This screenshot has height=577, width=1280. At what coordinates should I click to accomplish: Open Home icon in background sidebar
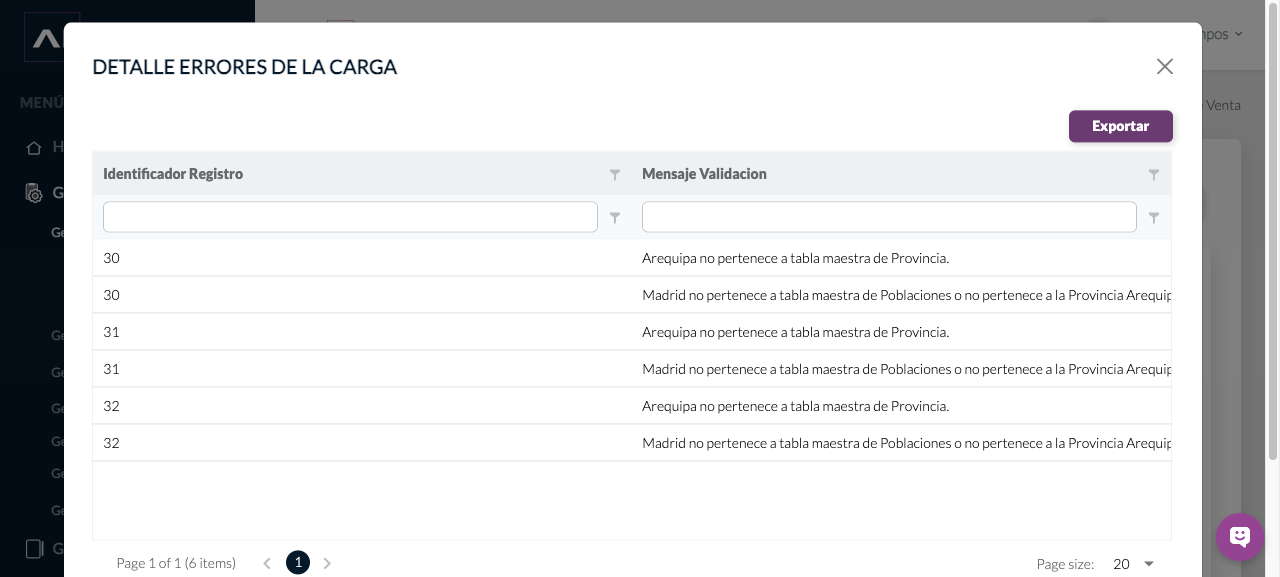(34, 147)
